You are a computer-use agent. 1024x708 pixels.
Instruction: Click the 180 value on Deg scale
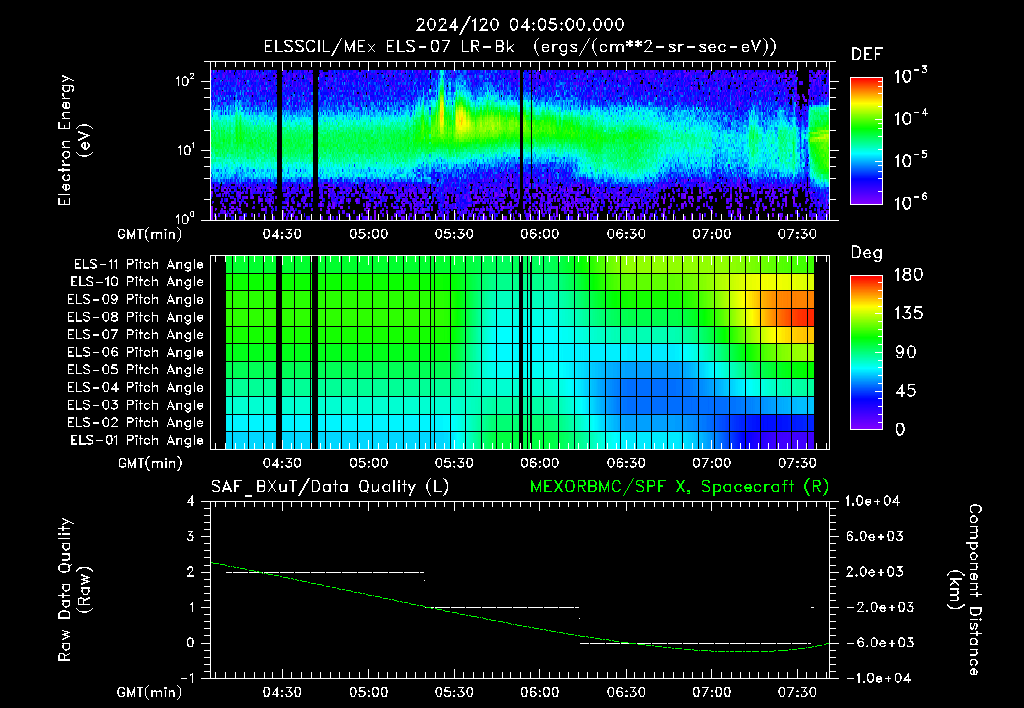click(908, 275)
